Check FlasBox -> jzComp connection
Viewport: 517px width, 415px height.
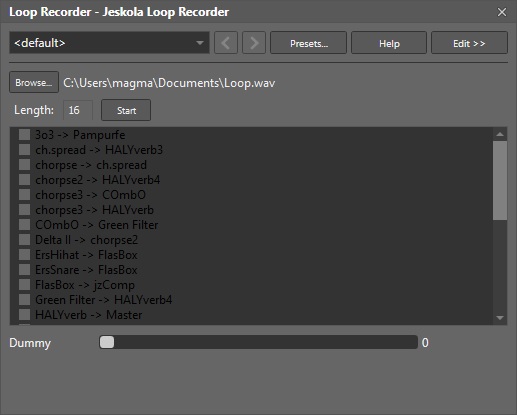[x=24, y=285]
